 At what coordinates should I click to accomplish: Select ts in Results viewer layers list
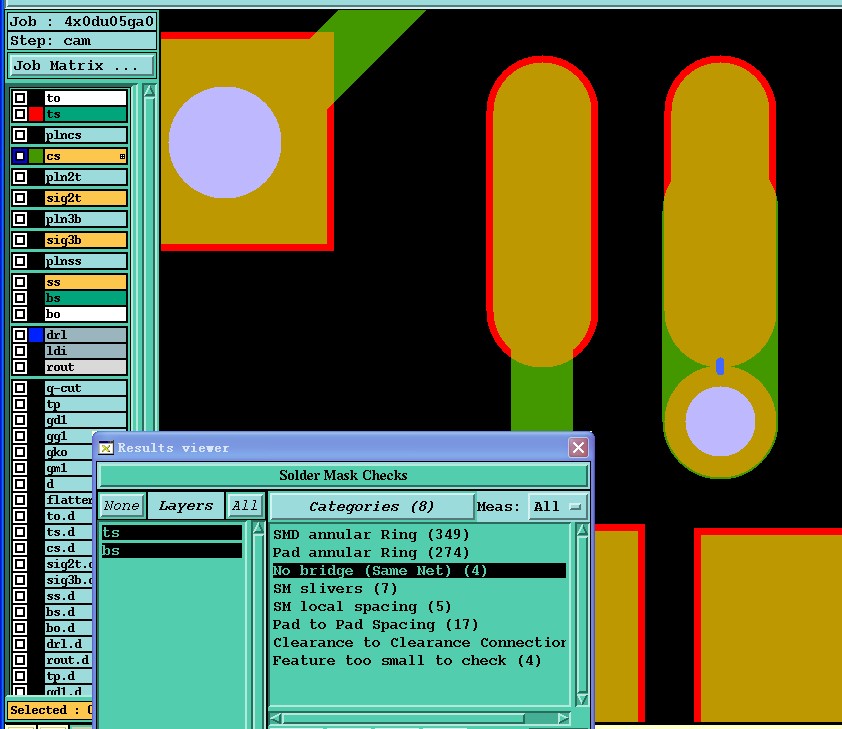(171, 533)
